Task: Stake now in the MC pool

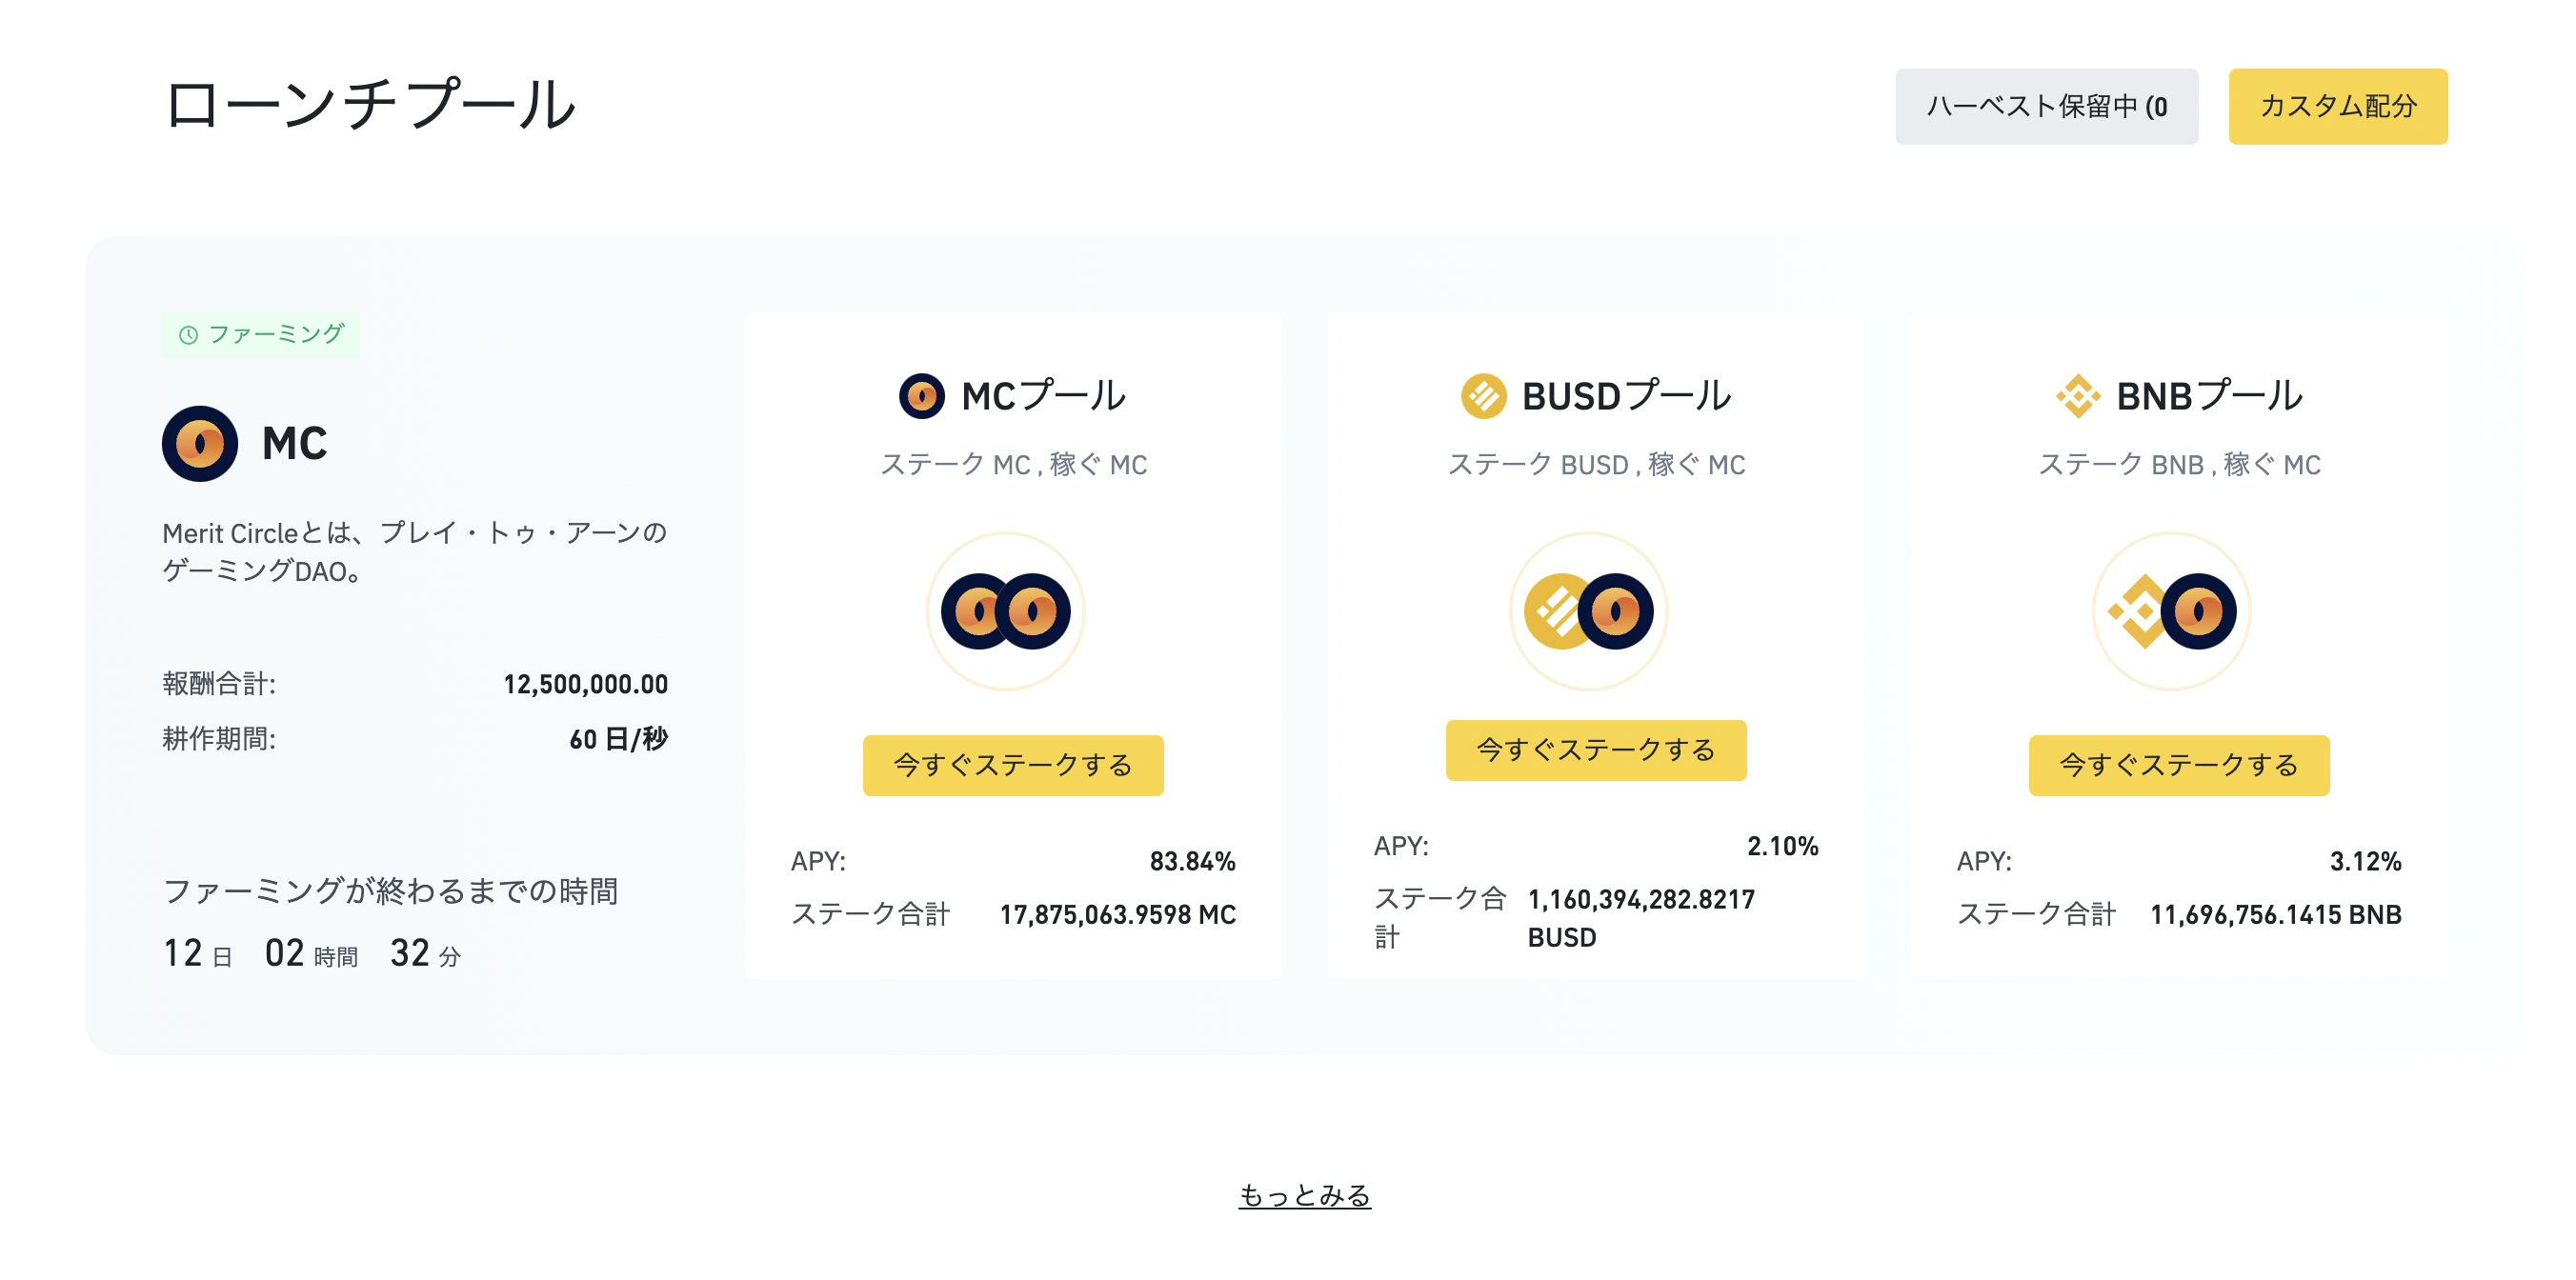Action: (x=1013, y=765)
